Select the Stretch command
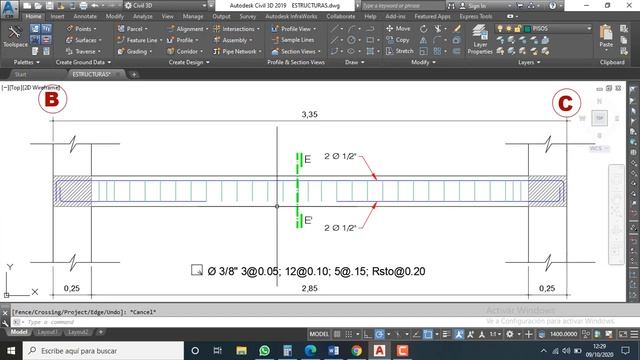The image size is (640, 360). pyautogui.click(x=400, y=51)
